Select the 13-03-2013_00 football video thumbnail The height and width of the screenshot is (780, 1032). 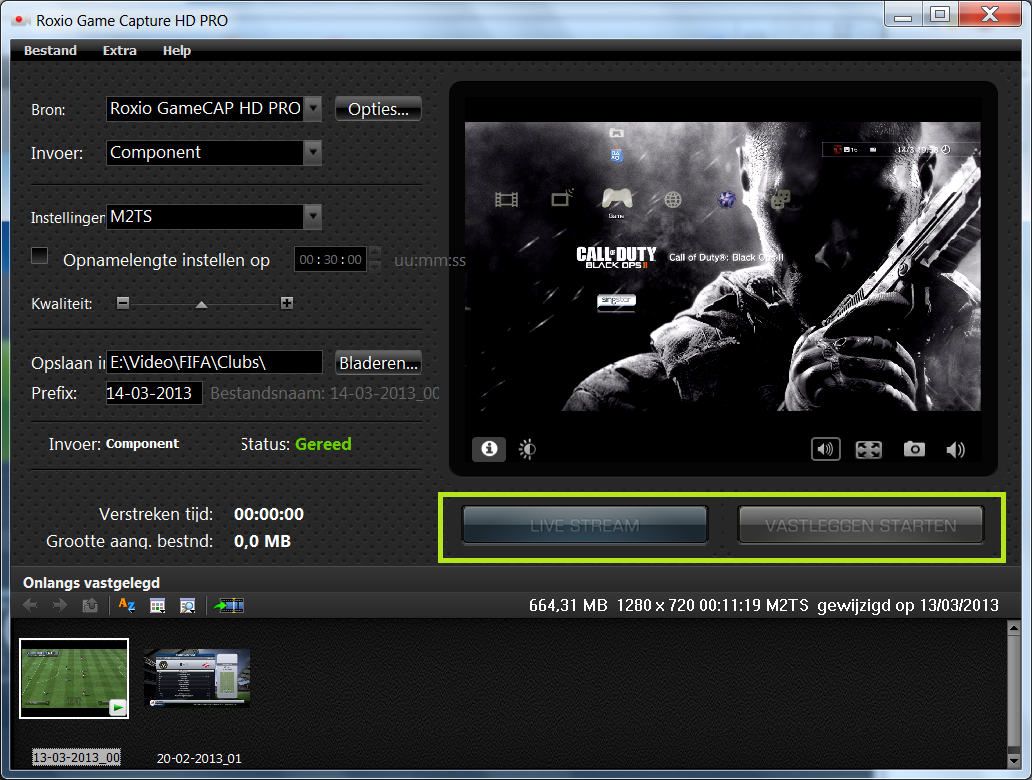pyautogui.click(x=74, y=678)
